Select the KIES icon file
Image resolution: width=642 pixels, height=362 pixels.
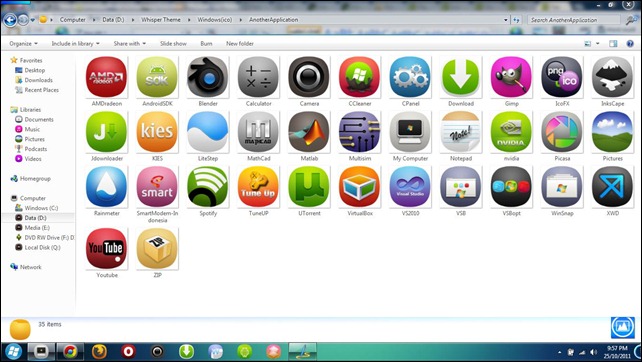coord(157,132)
